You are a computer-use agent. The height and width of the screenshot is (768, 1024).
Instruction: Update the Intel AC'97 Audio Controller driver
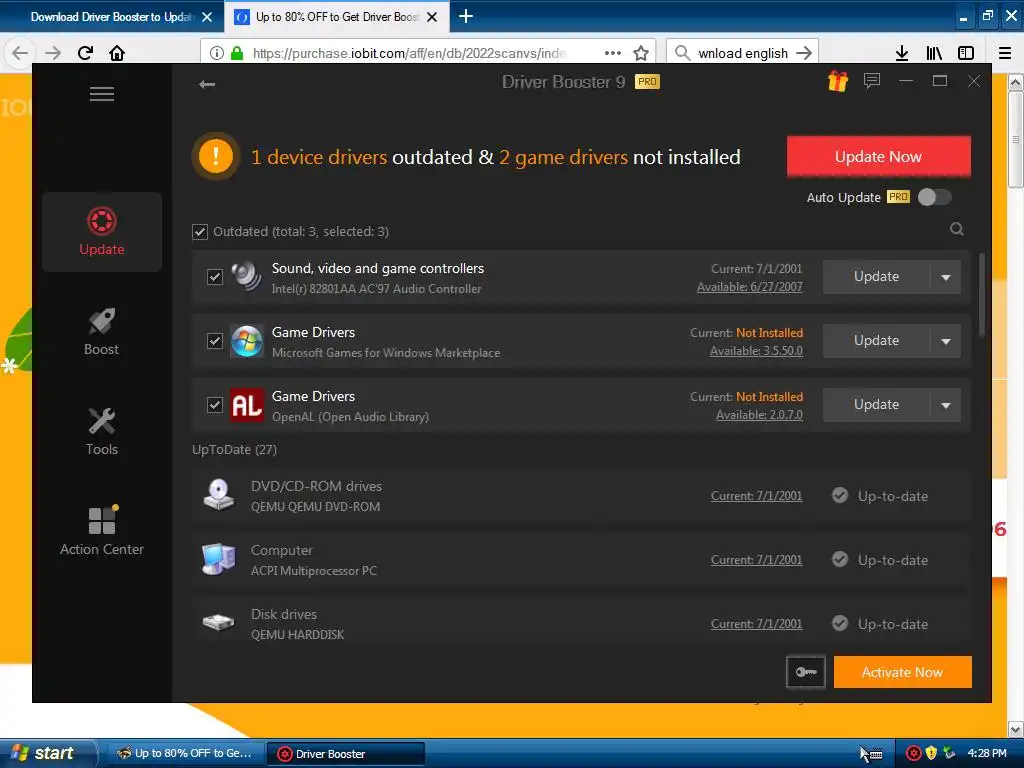tap(876, 277)
